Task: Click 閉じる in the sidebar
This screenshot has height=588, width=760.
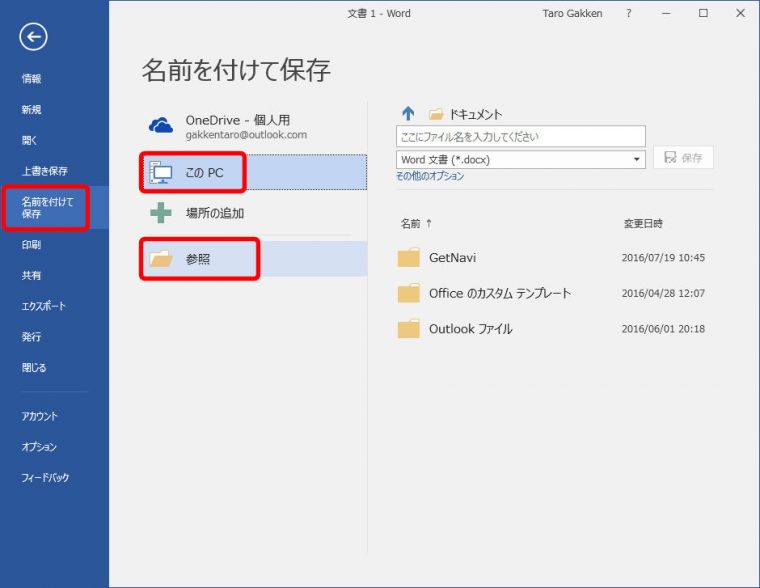Action: [x=34, y=367]
